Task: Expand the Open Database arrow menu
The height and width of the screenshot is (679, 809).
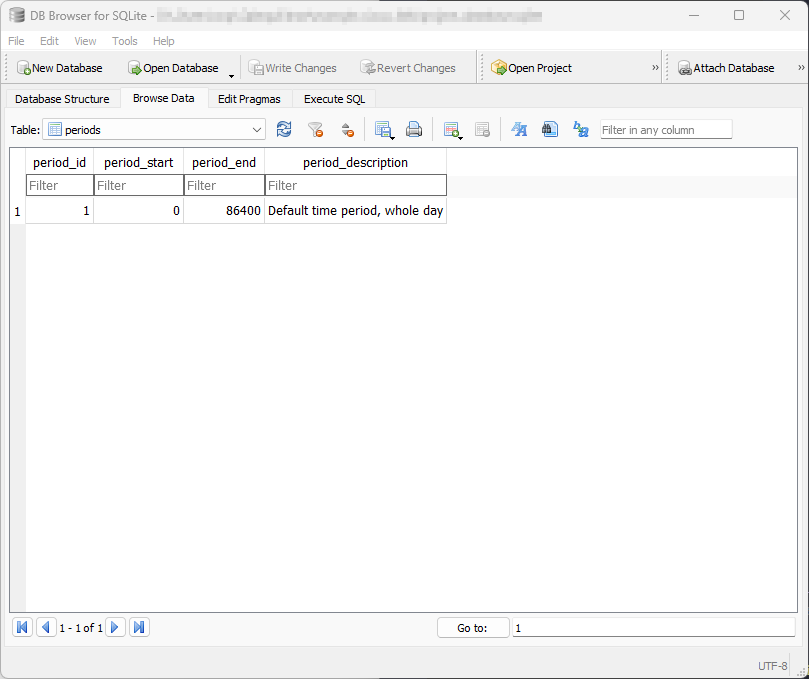Action: [232, 74]
